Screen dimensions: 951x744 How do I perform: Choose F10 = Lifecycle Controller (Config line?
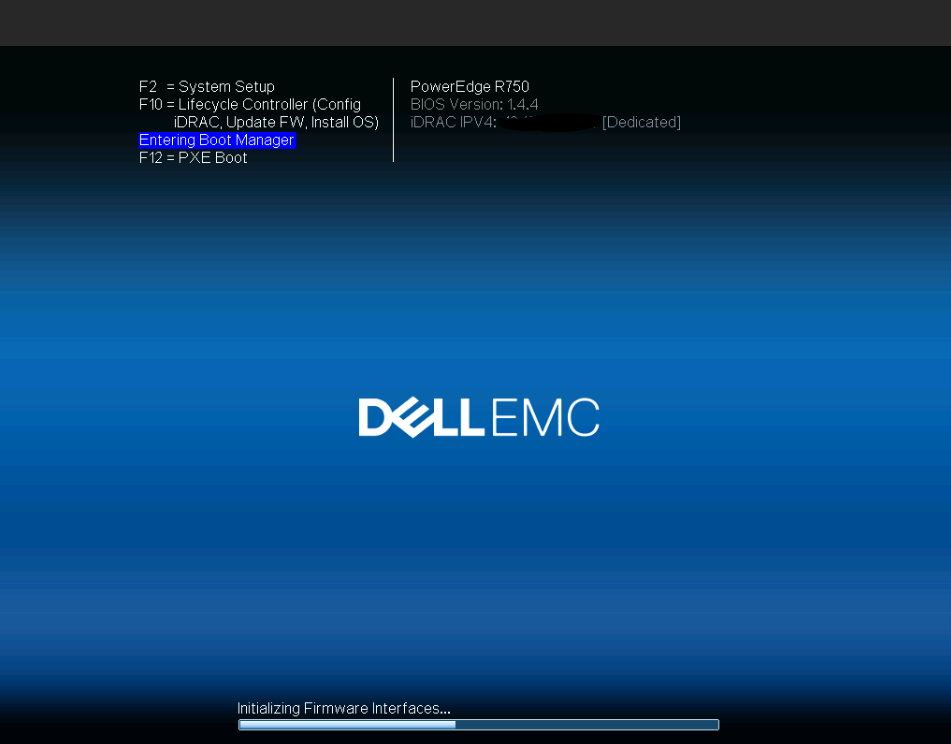point(250,104)
